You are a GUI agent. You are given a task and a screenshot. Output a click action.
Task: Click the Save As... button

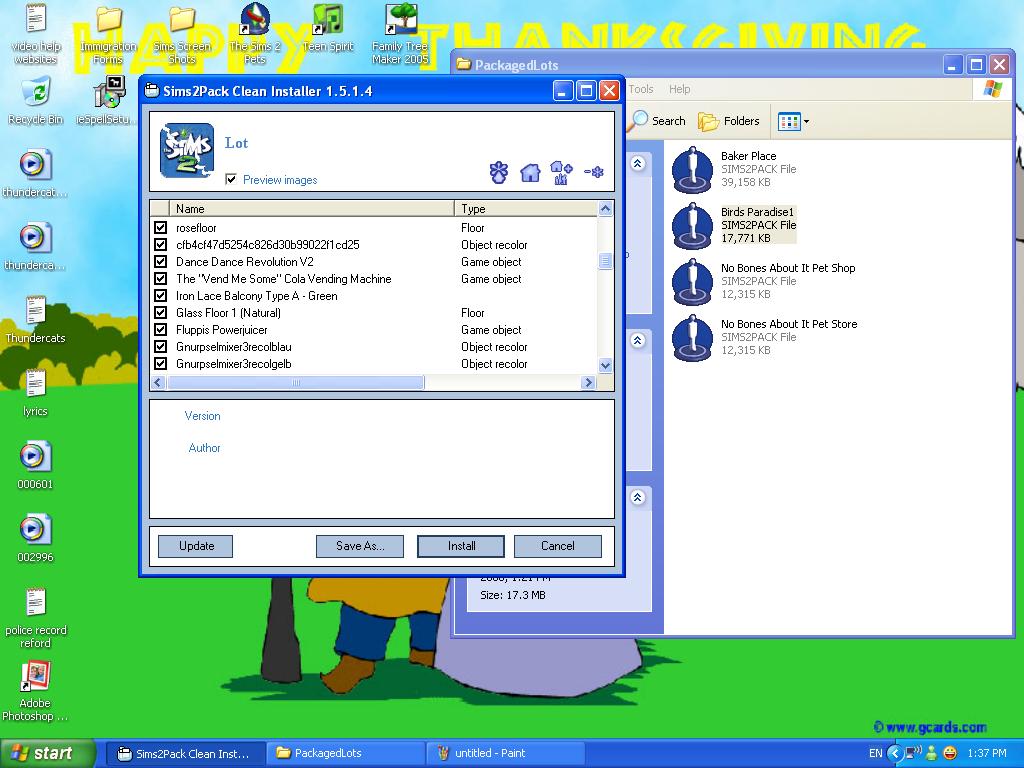[x=360, y=546]
